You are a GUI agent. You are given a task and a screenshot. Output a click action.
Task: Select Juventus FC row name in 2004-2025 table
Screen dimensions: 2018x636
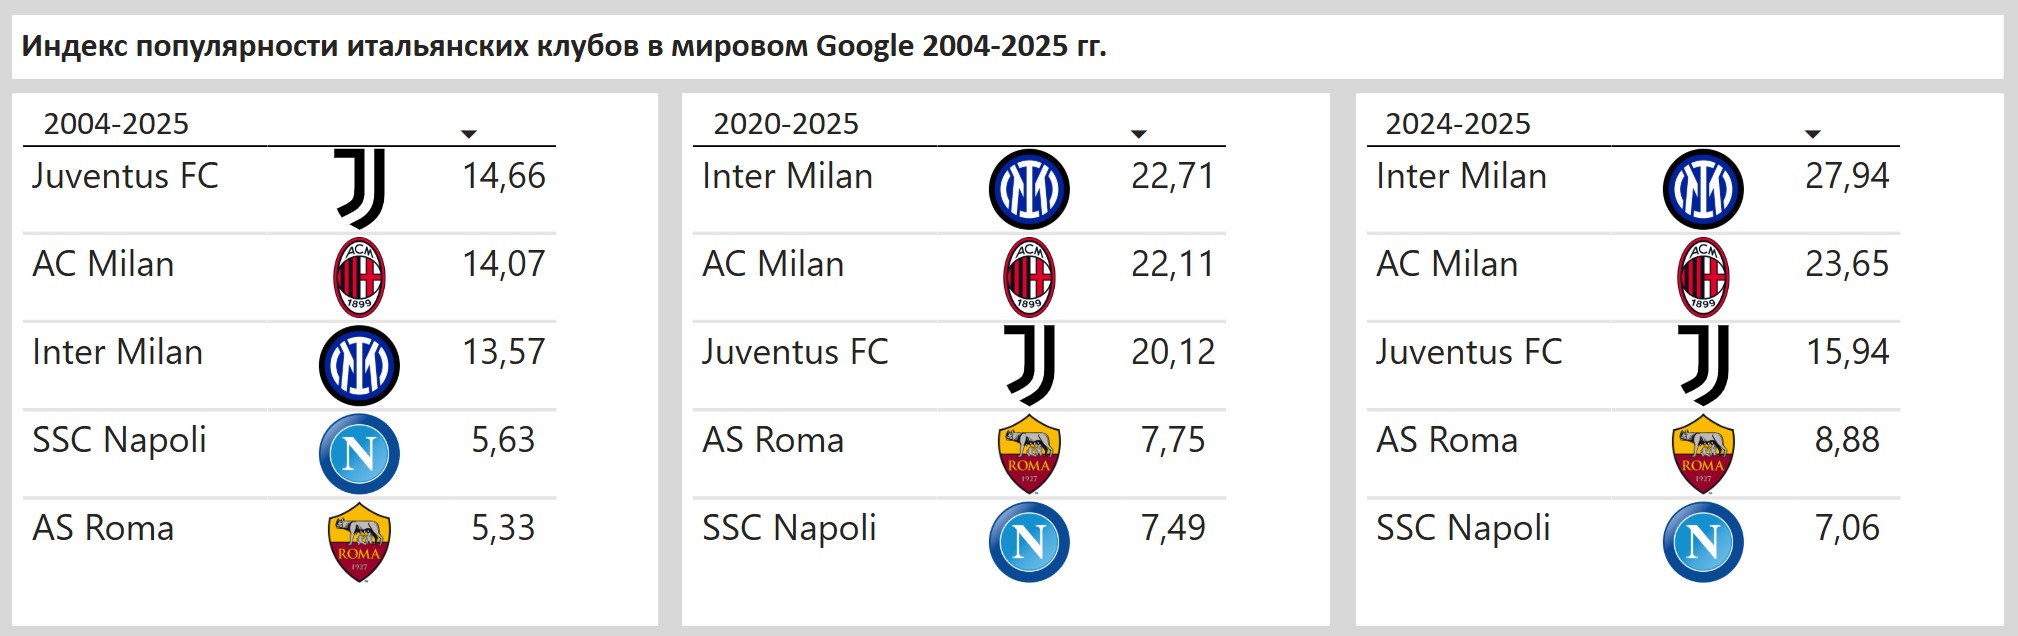click(125, 176)
